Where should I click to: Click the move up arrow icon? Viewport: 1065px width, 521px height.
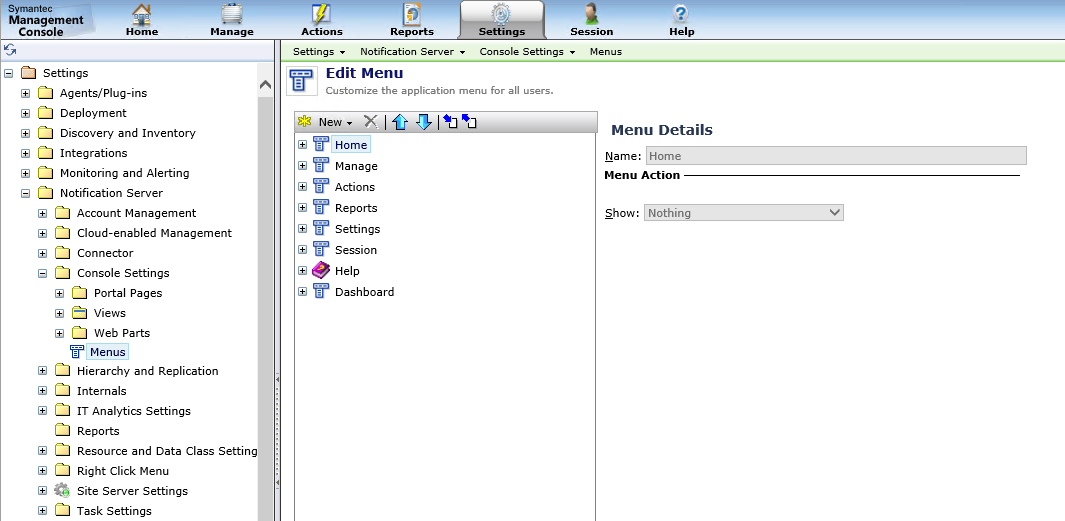[x=400, y=122]
